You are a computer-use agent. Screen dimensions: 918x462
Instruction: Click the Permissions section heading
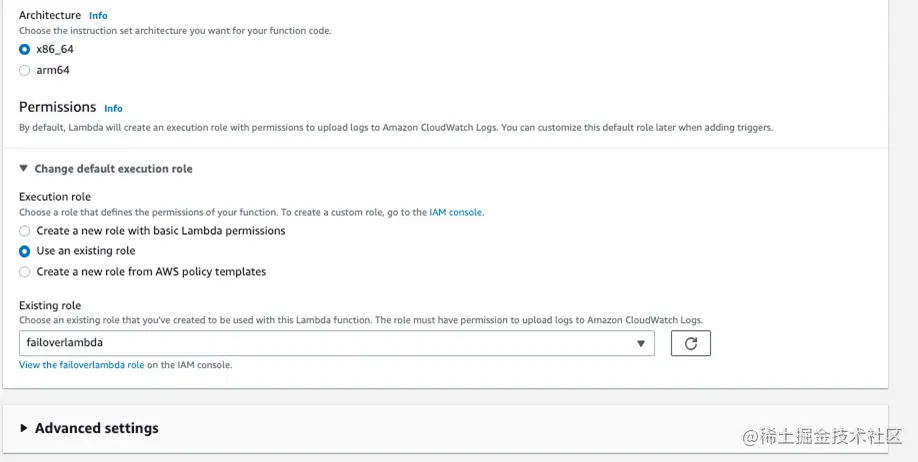58,107
